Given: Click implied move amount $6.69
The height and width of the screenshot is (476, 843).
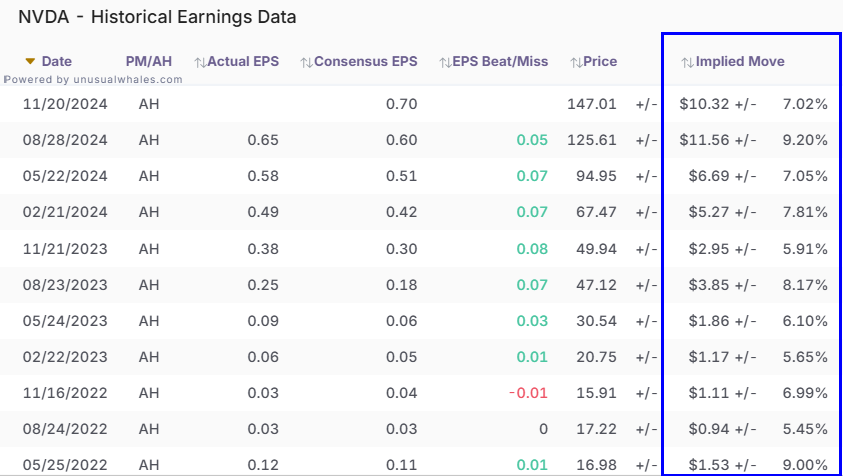Looking at the screenshot, I should click(x=709, y=176).
